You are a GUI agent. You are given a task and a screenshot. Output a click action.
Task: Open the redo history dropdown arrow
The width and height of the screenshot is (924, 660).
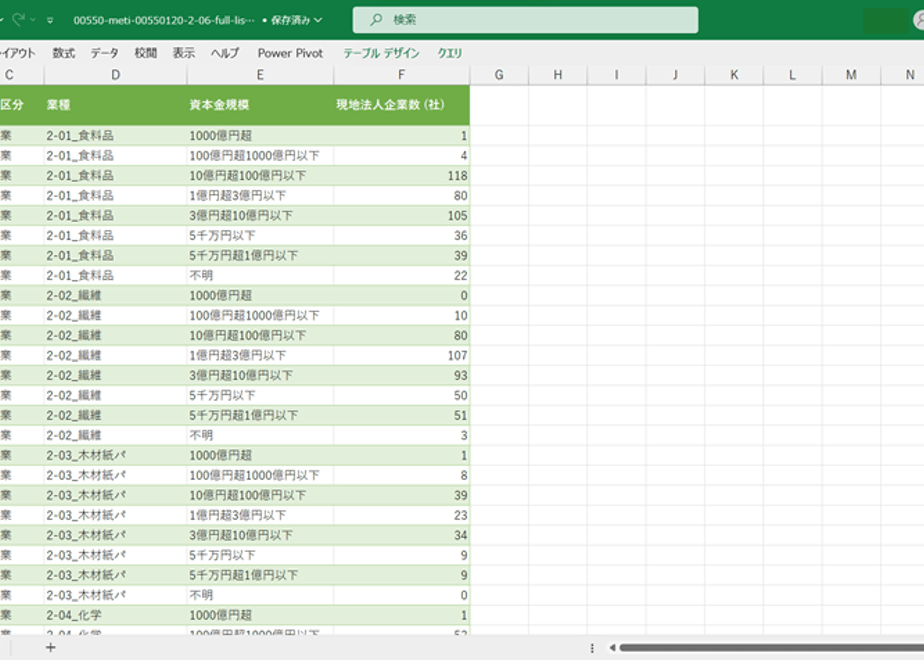pos(33,20)
